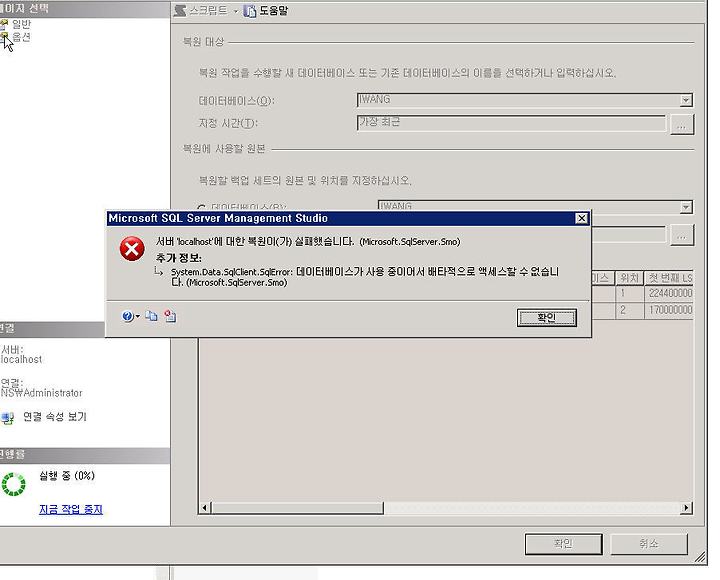Confirm the error dialog with 확인 button
Viewport: 720px width, 580px height.
click(x=546, y=317)
